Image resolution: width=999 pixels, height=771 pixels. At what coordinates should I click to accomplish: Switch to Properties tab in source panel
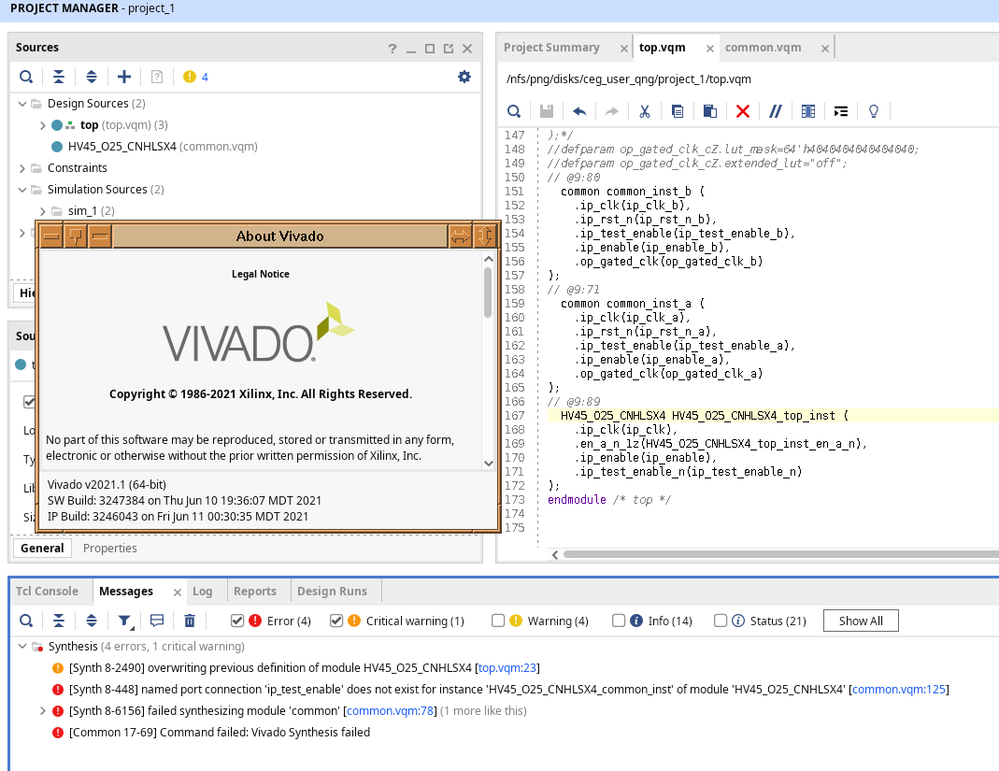coord(110,548)
